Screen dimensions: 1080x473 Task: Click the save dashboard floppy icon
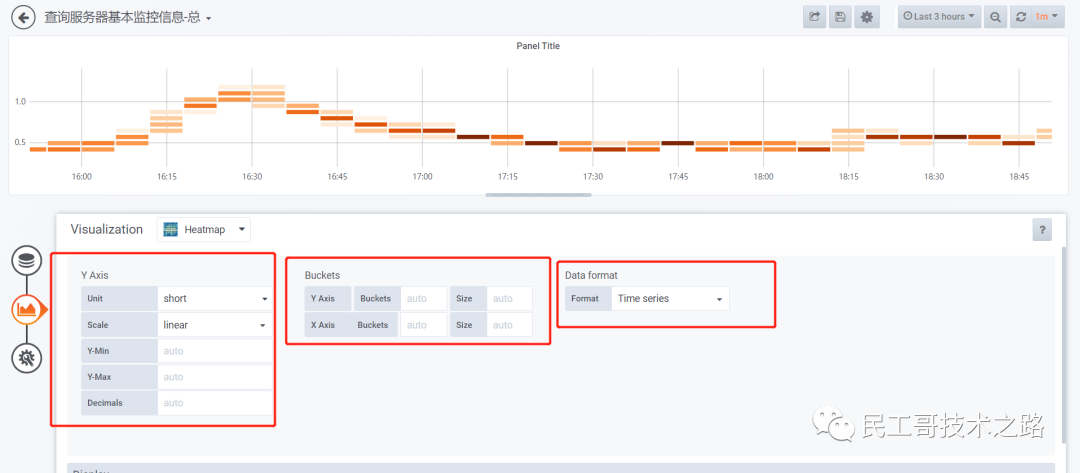click(840, 17)
